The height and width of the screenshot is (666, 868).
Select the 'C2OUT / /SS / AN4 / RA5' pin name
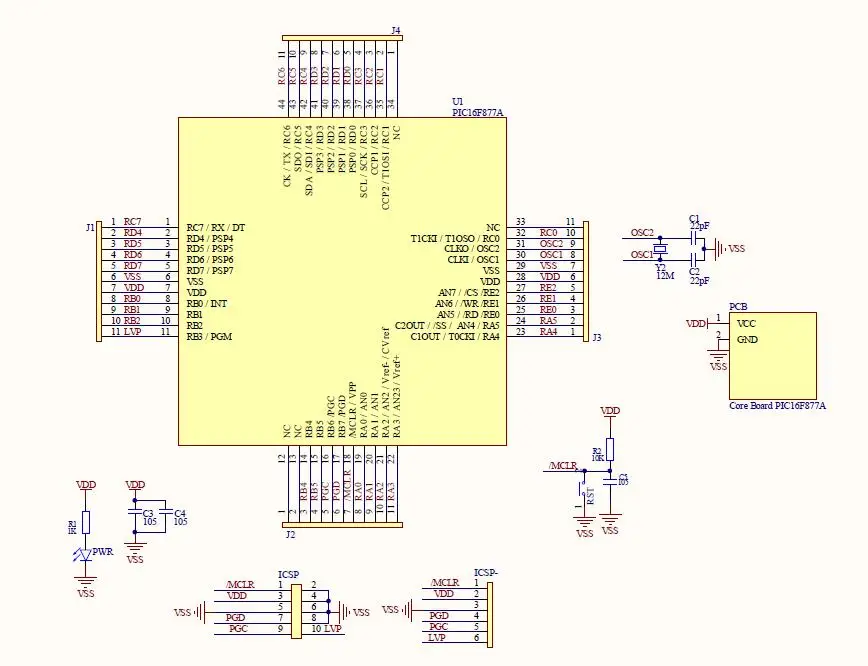(x=447, y=326)
